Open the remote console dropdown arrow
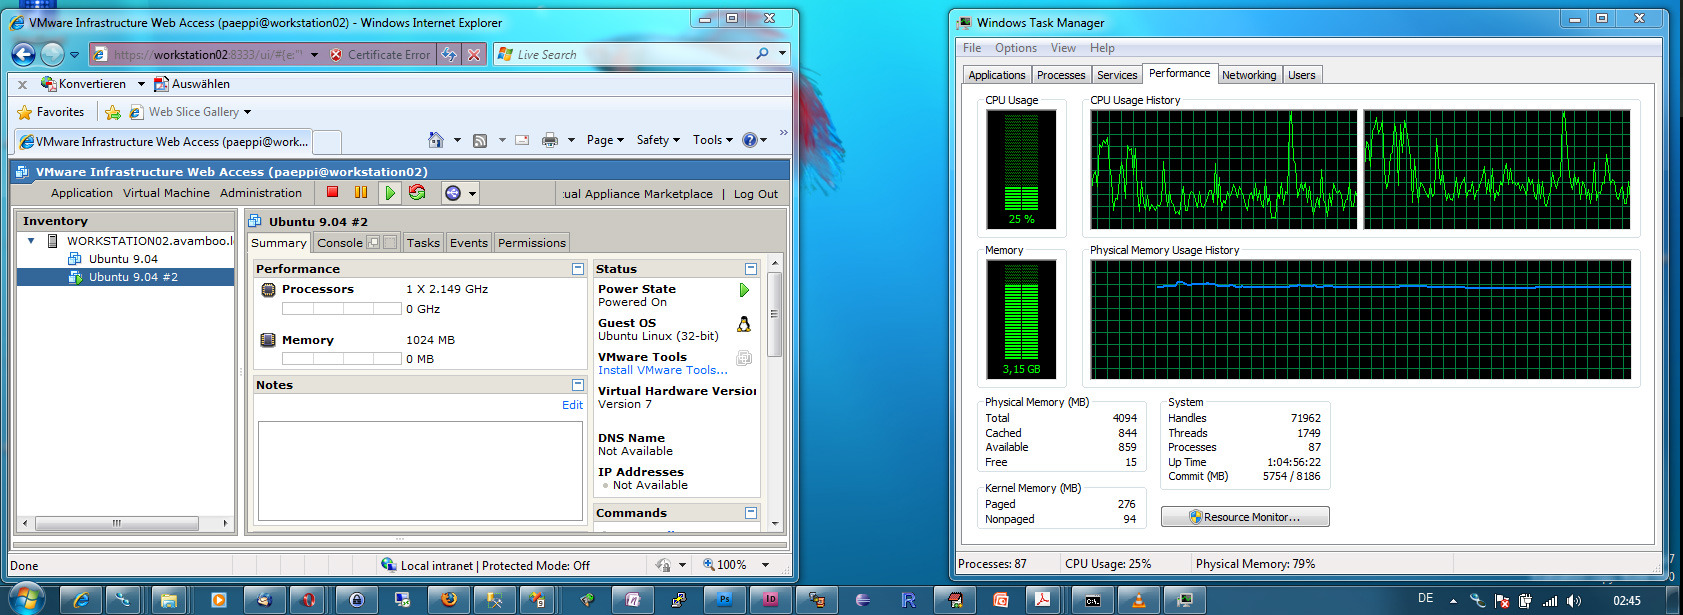 pyautogui.click(x=472, y=193)
